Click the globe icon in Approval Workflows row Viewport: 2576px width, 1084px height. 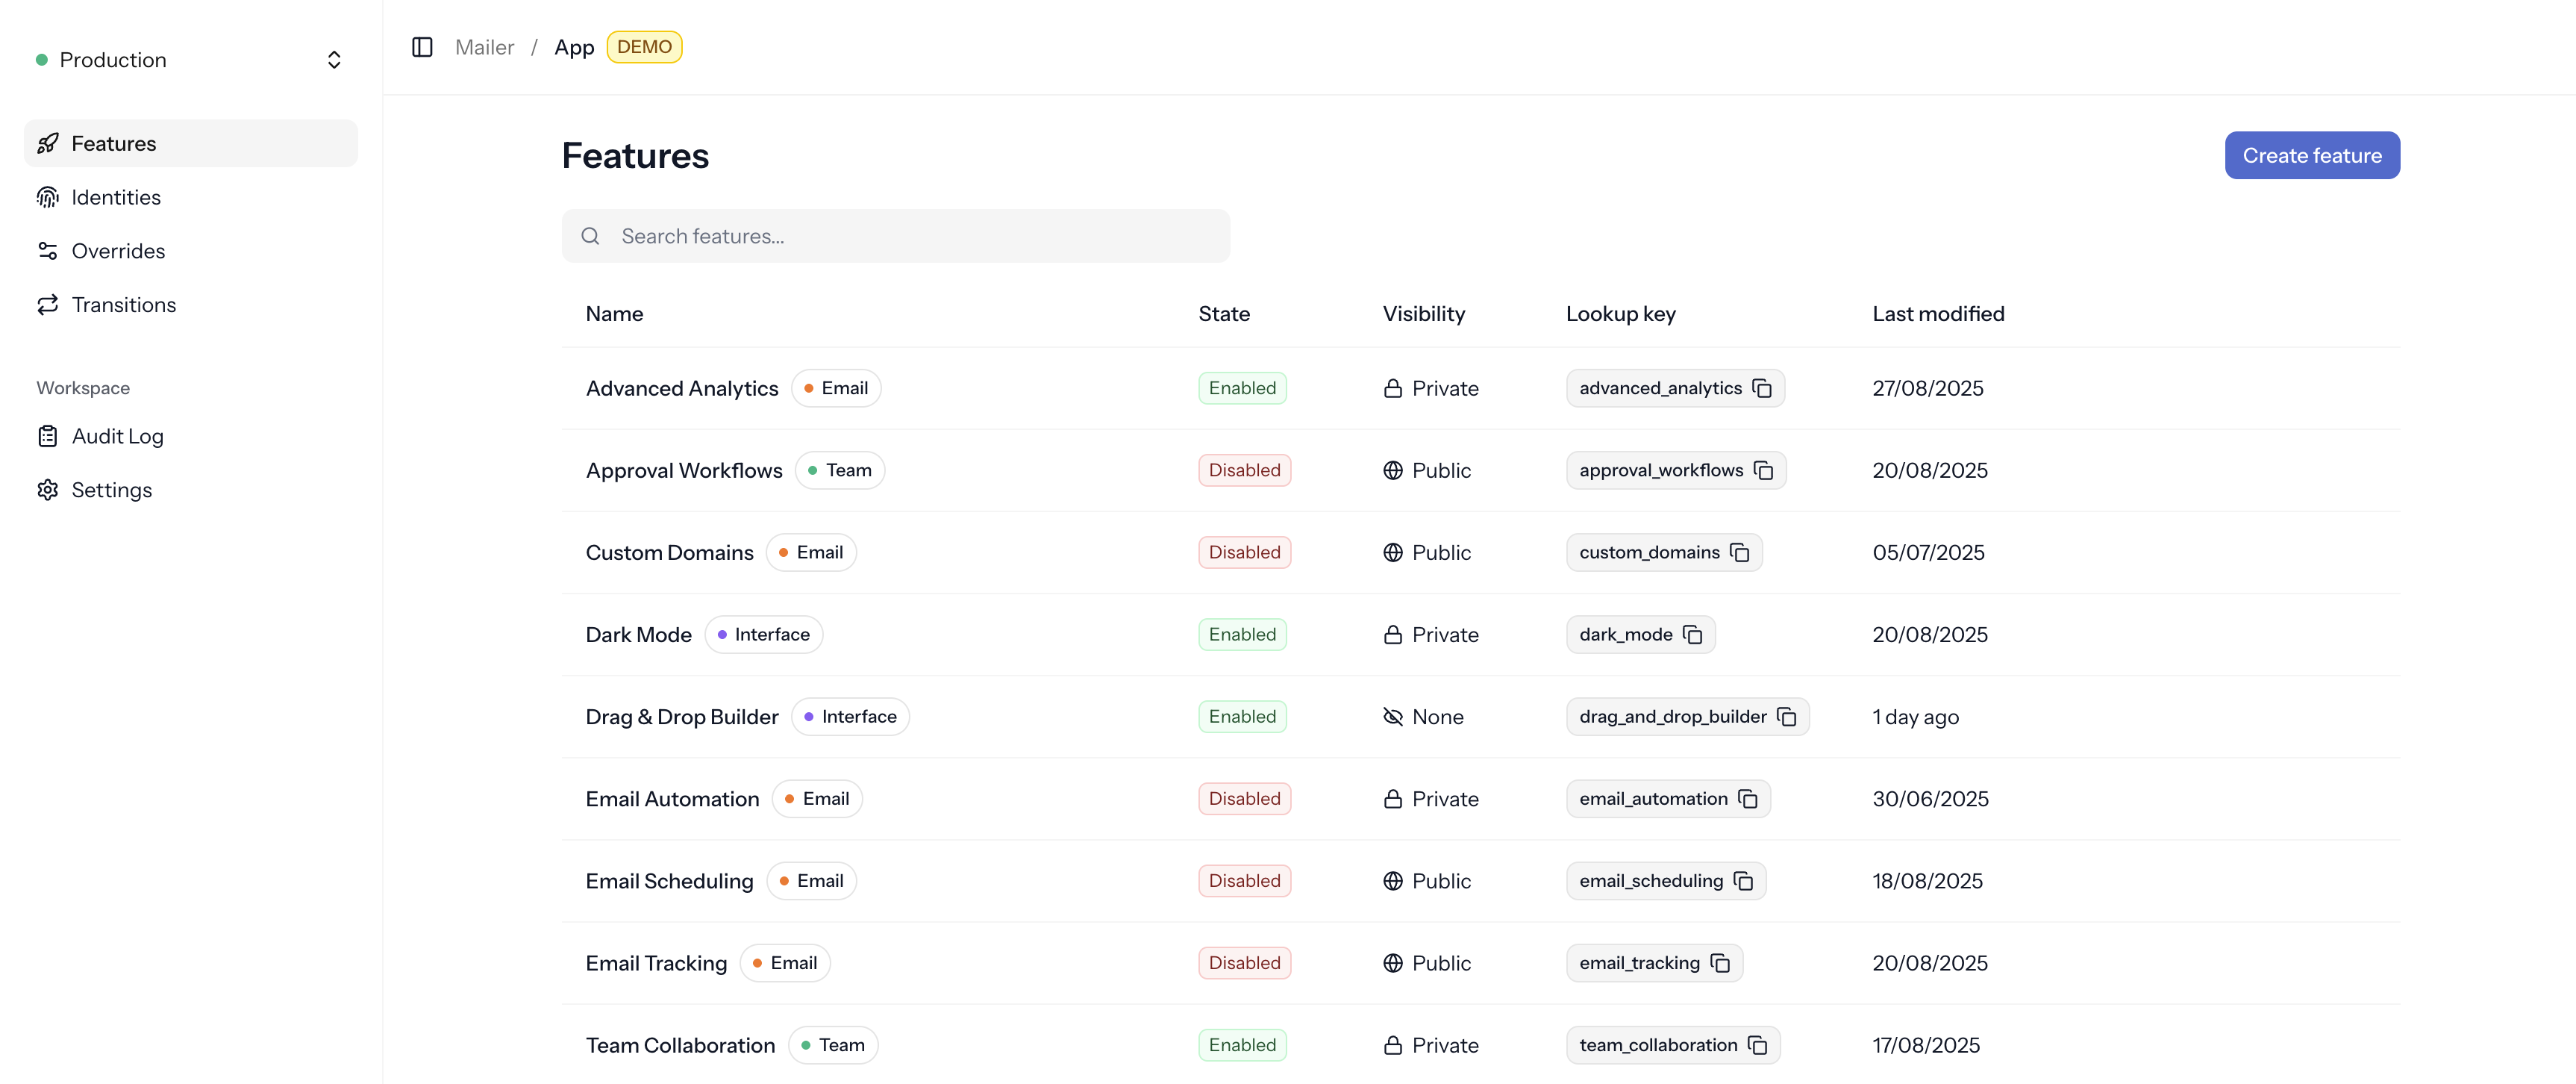1393,470
